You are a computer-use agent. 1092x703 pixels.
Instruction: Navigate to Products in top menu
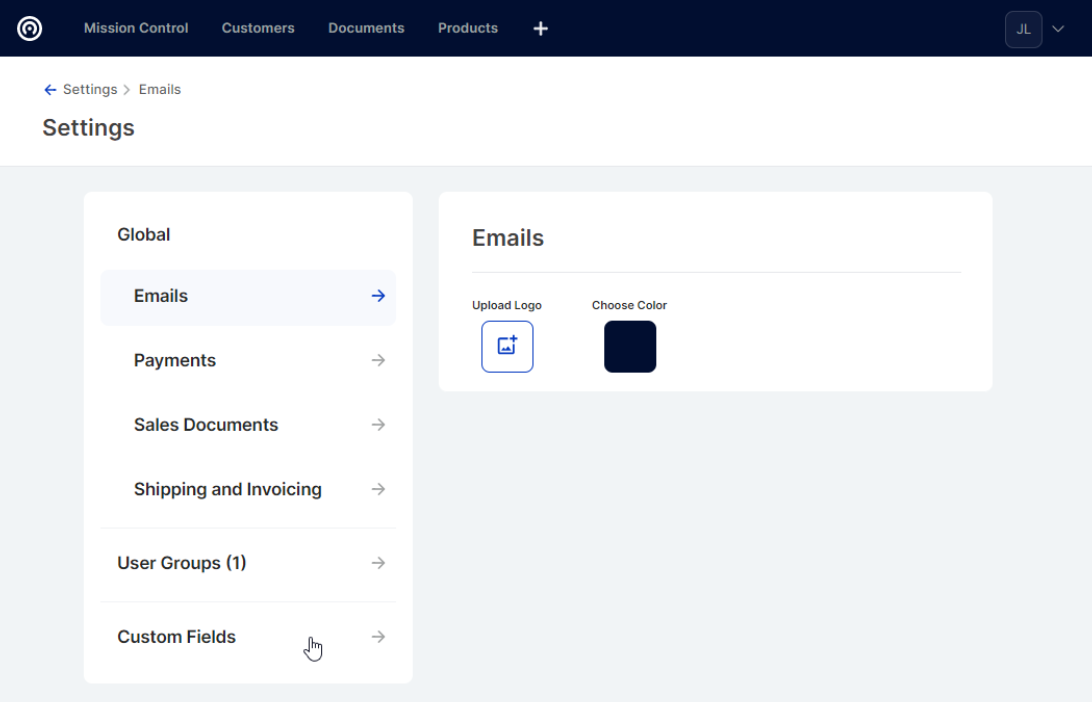467,29
